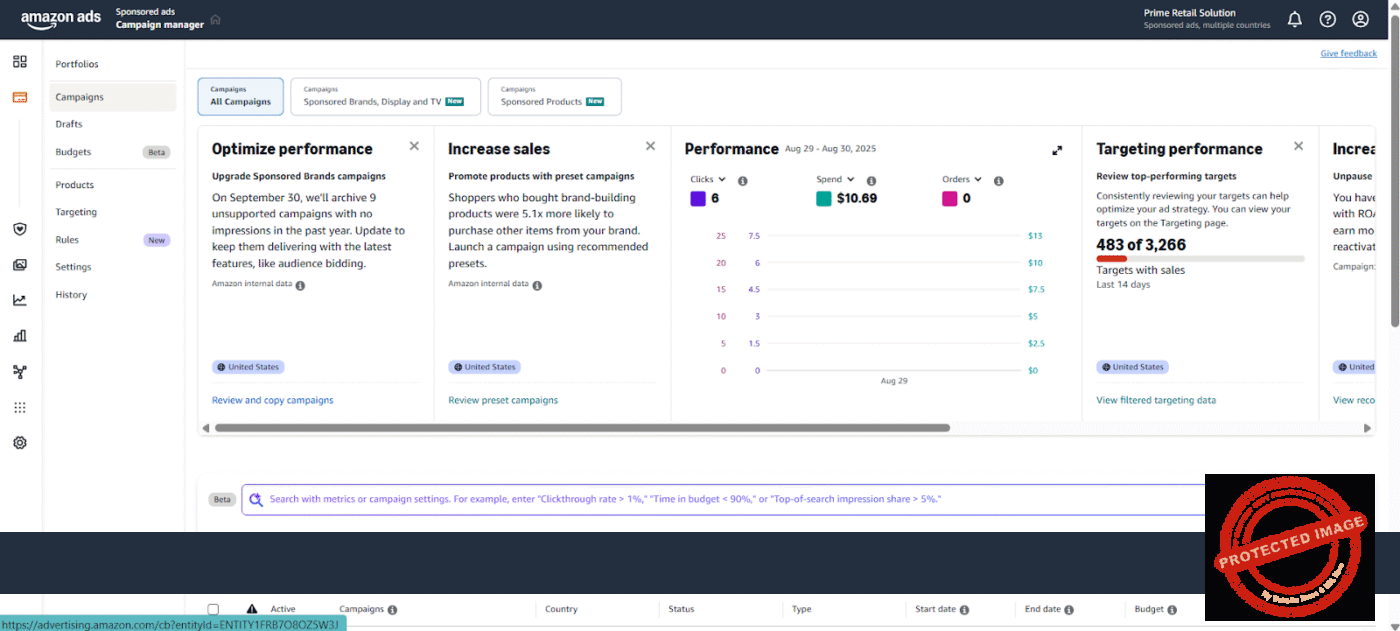Open the gear settings icon in rail
Screen dimensions: 1400x631
point(20,443)
